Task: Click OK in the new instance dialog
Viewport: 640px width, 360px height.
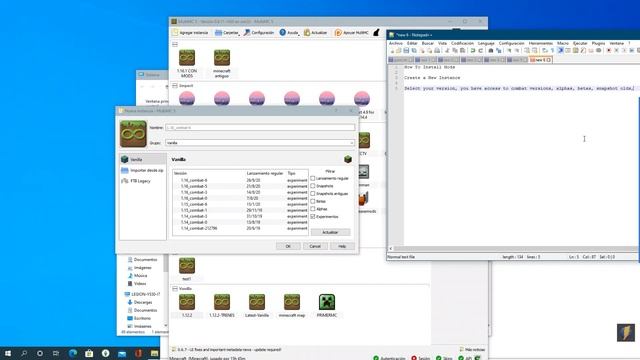Action: [288, 246]
